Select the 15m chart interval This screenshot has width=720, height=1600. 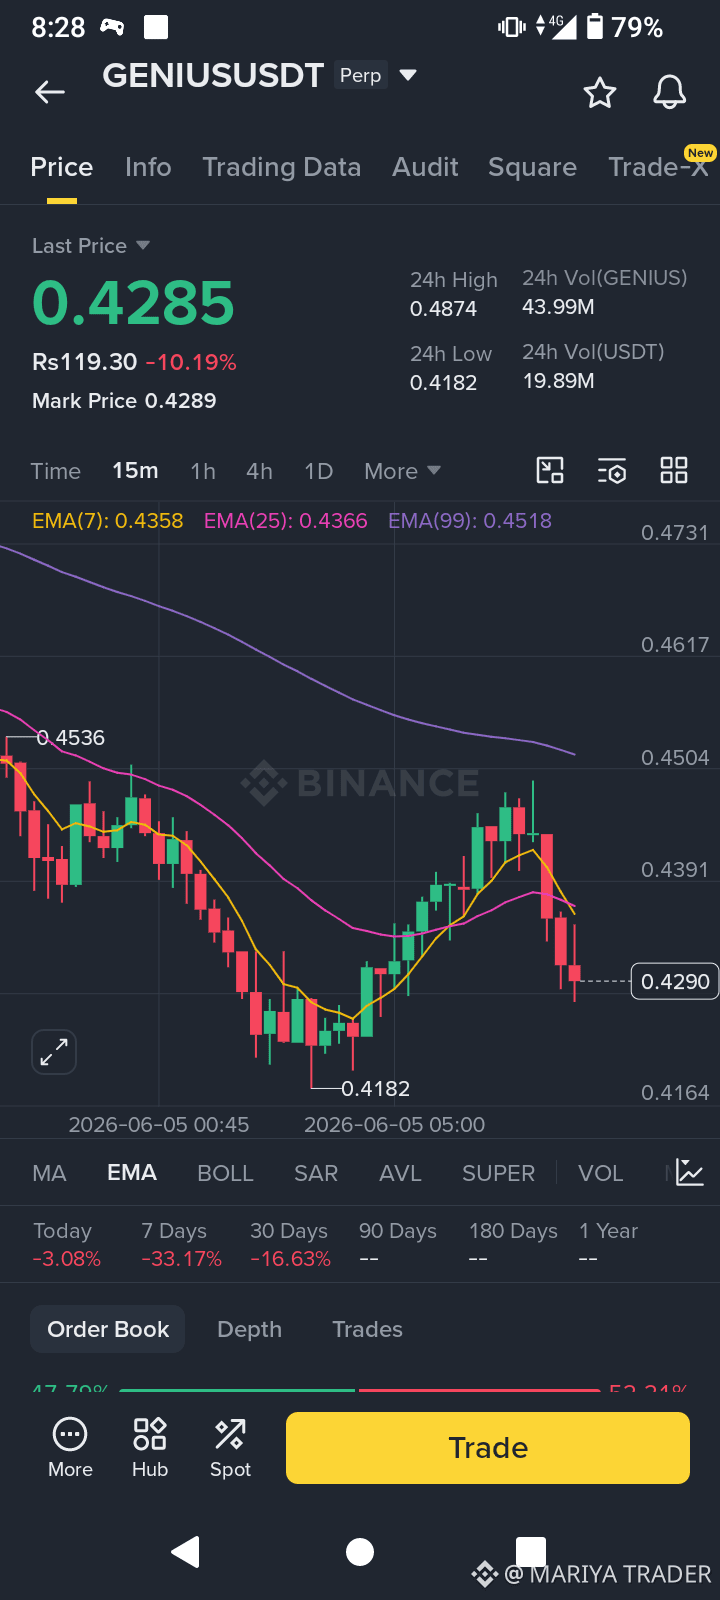135,471
